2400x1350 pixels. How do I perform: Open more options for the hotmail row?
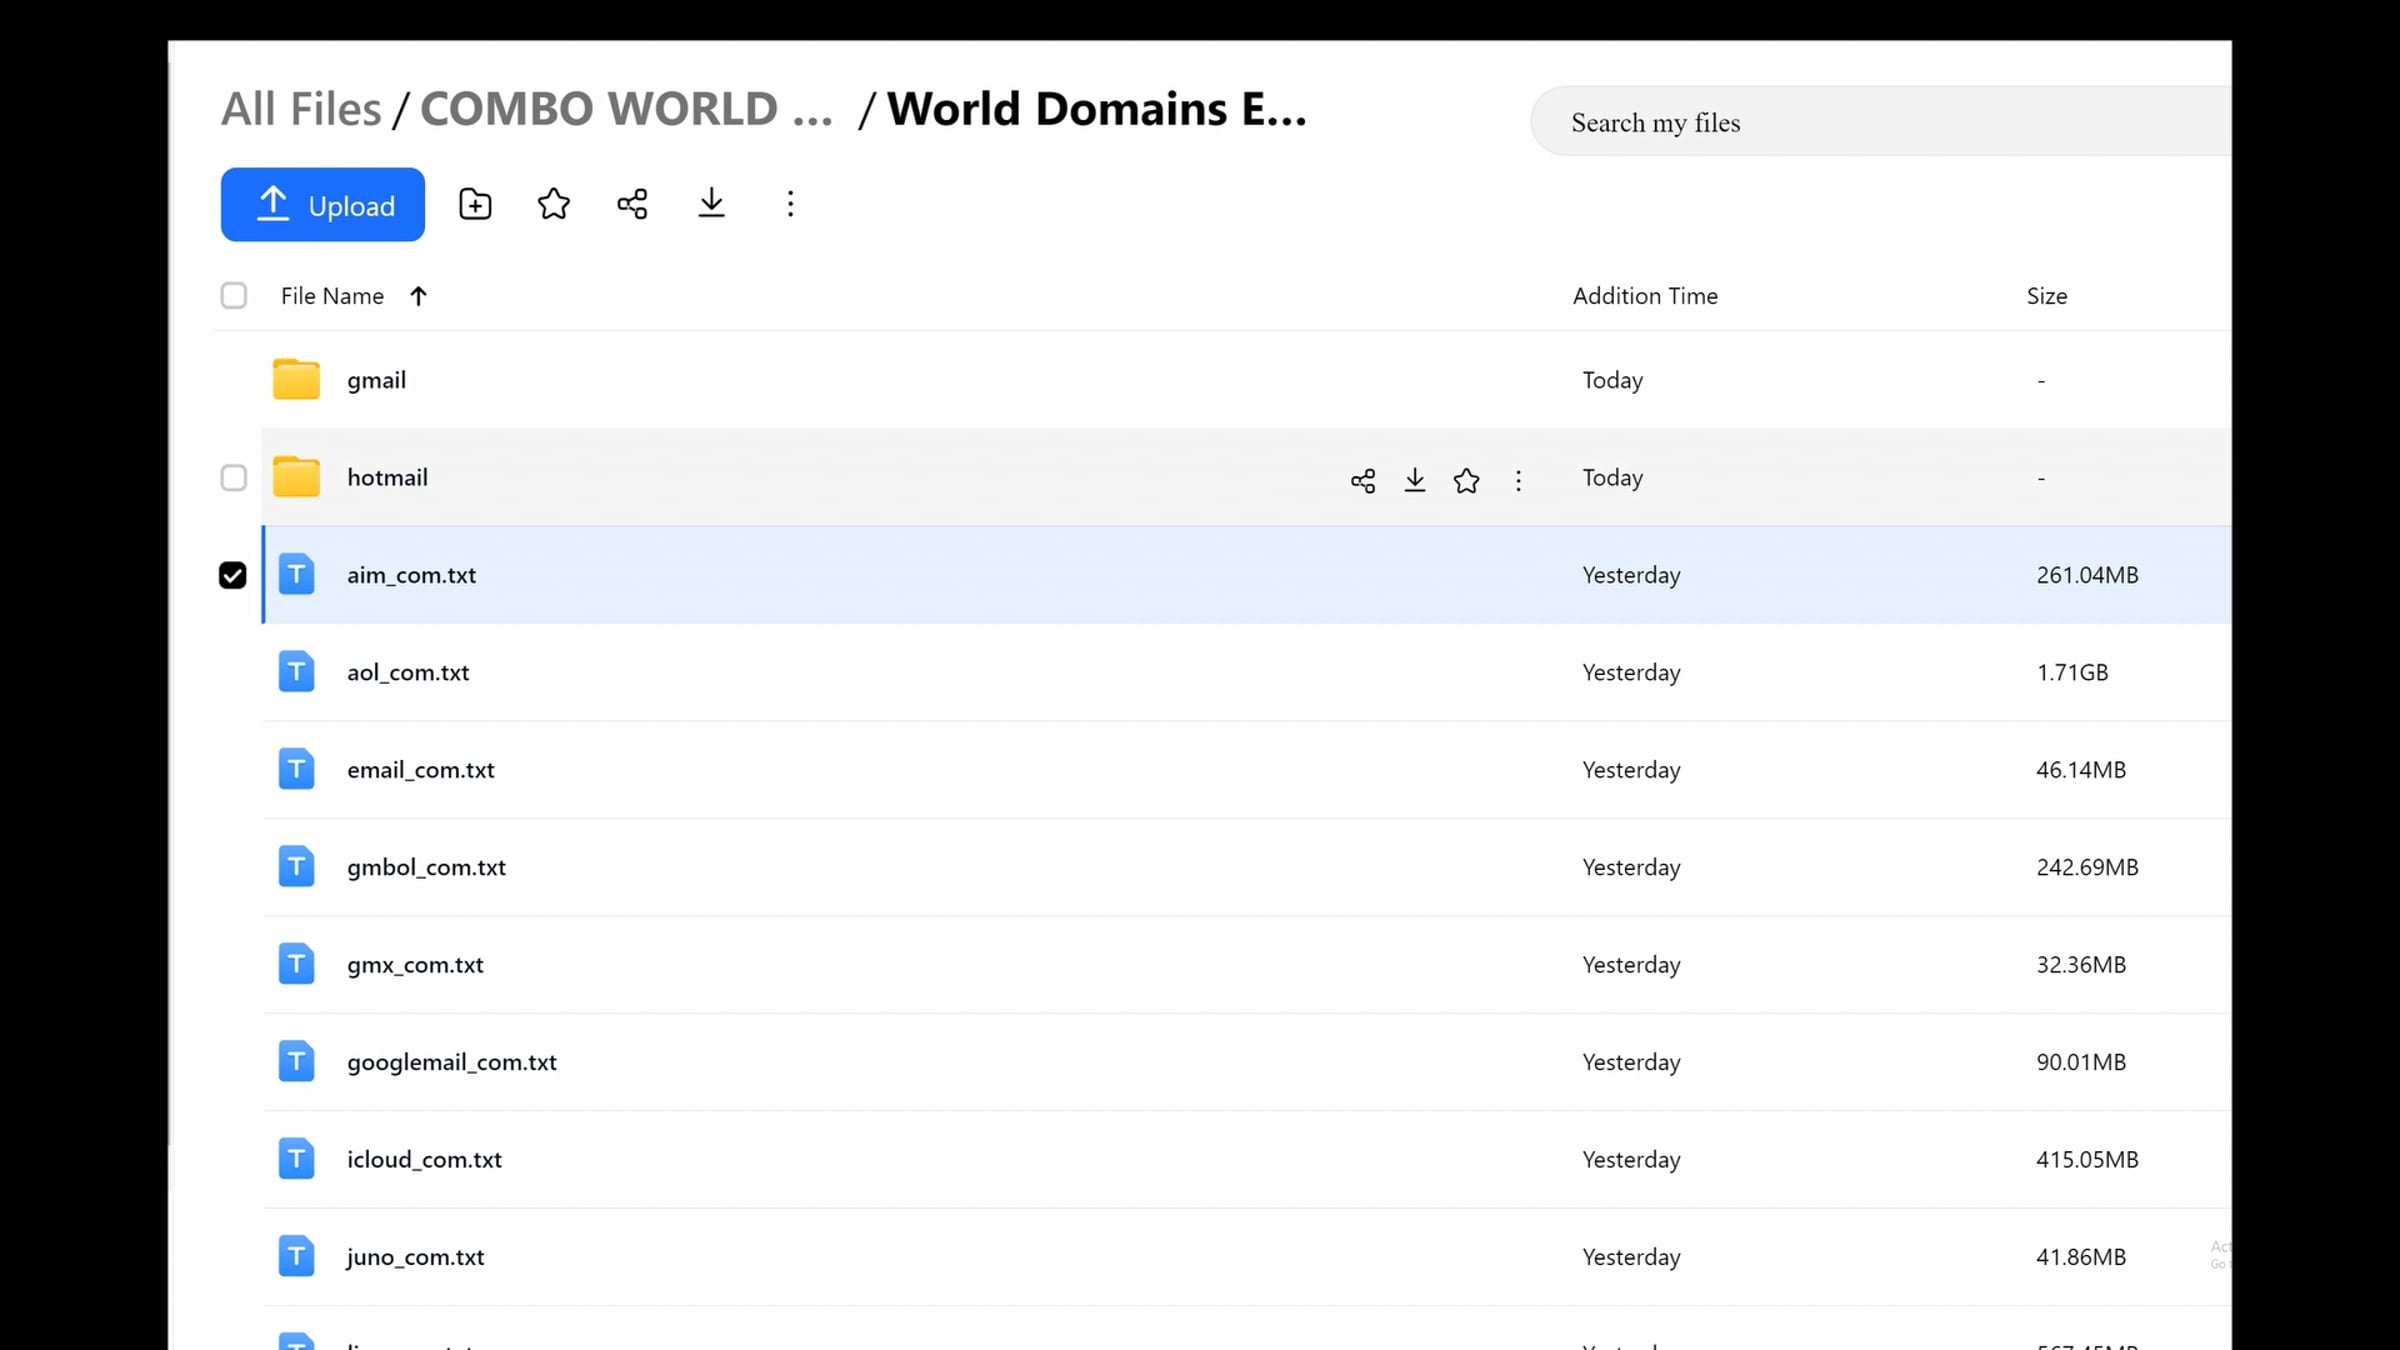[x=1518, y=481]
